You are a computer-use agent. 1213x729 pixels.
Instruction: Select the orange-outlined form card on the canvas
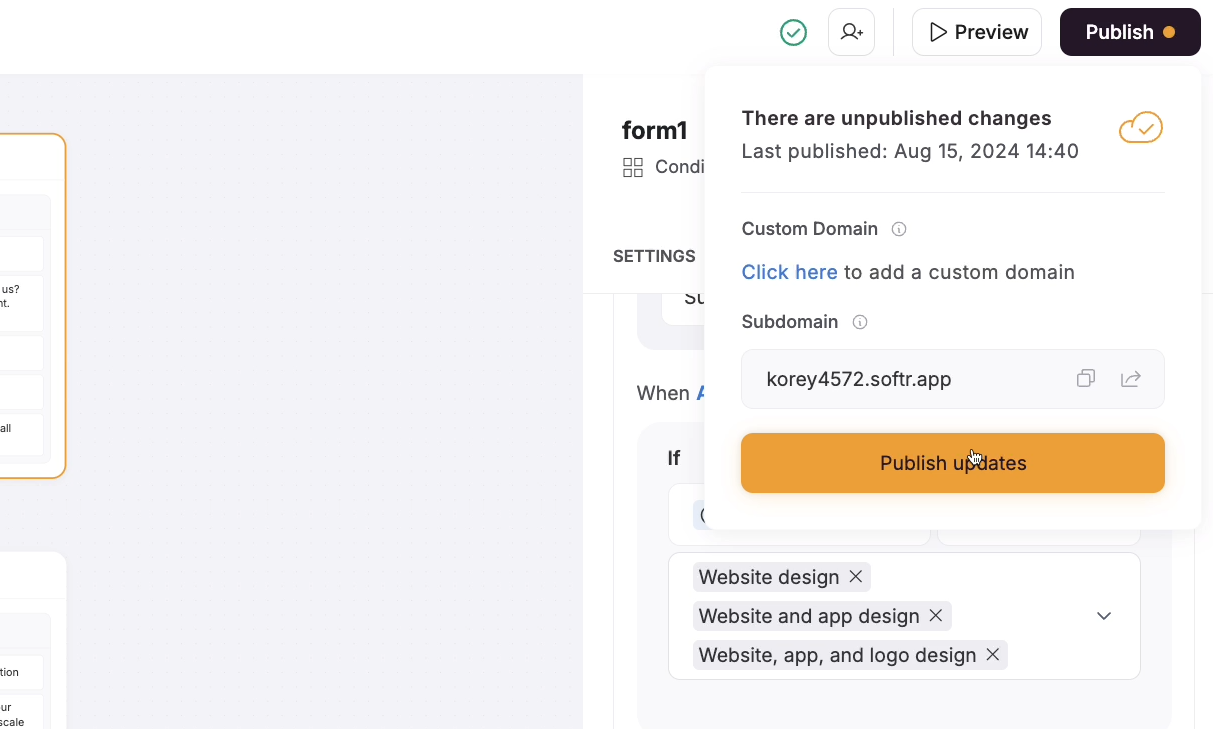pyautogui.click(x=32, y=305)
